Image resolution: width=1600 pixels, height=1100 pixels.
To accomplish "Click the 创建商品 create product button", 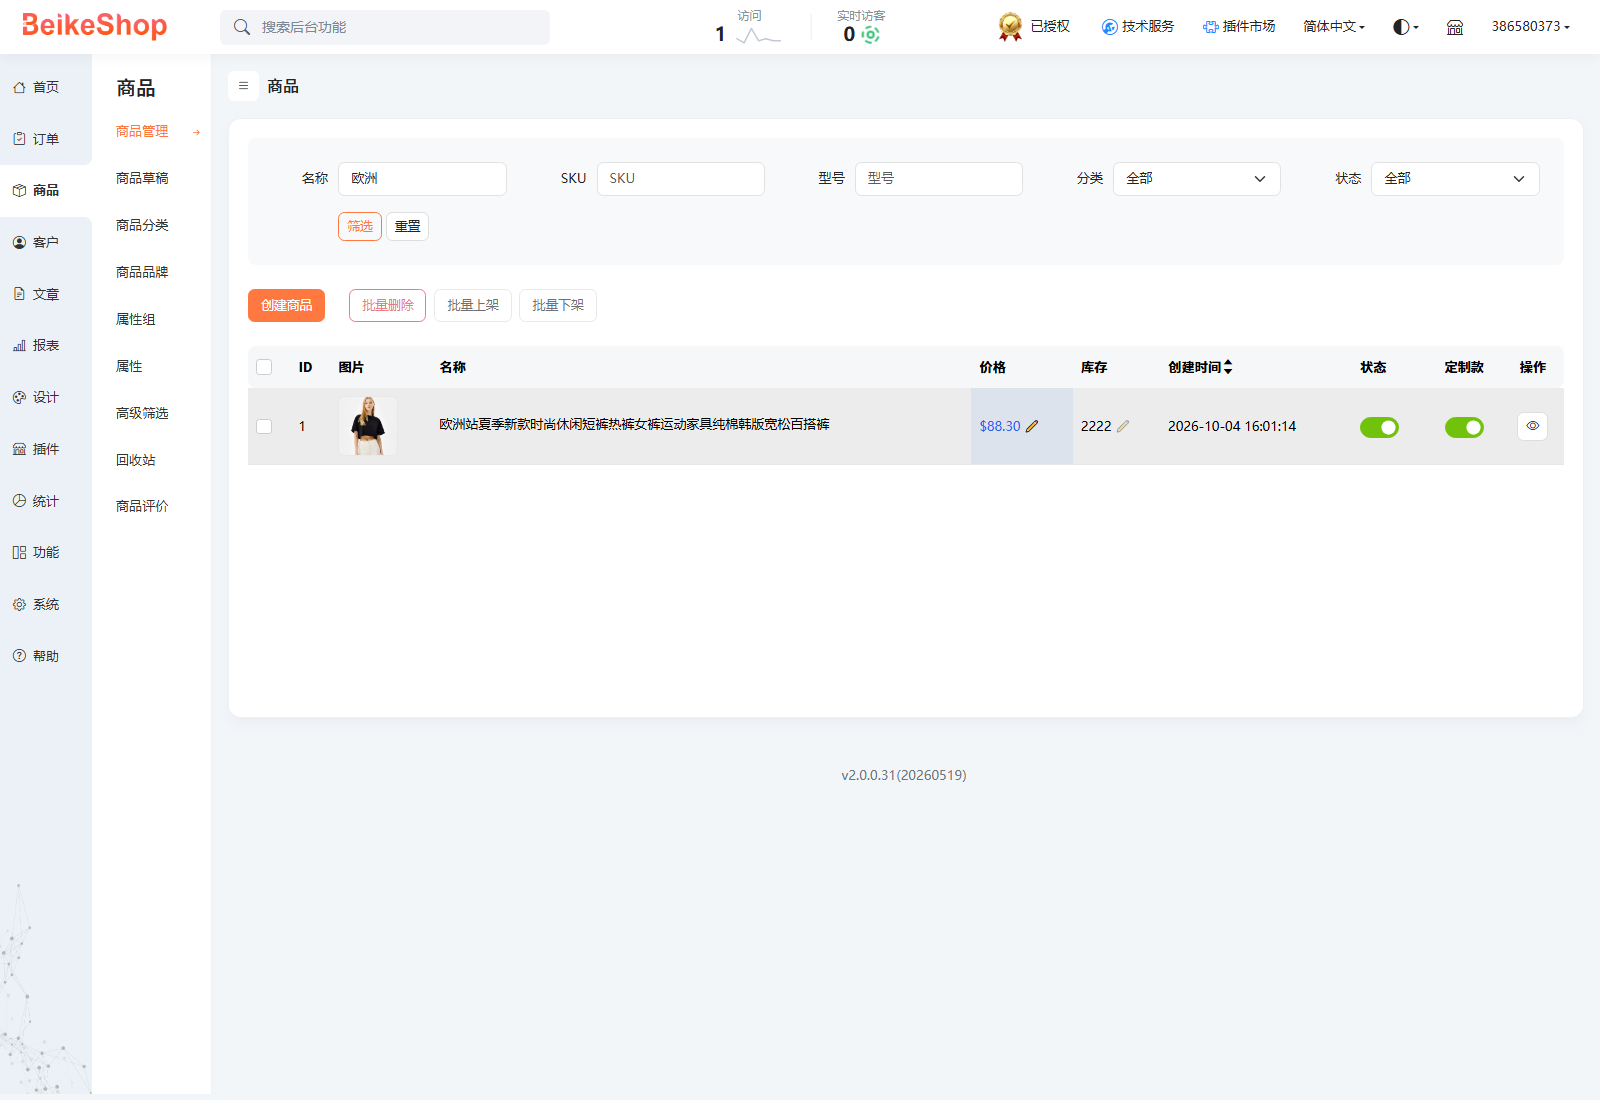I will coord(286,306).
